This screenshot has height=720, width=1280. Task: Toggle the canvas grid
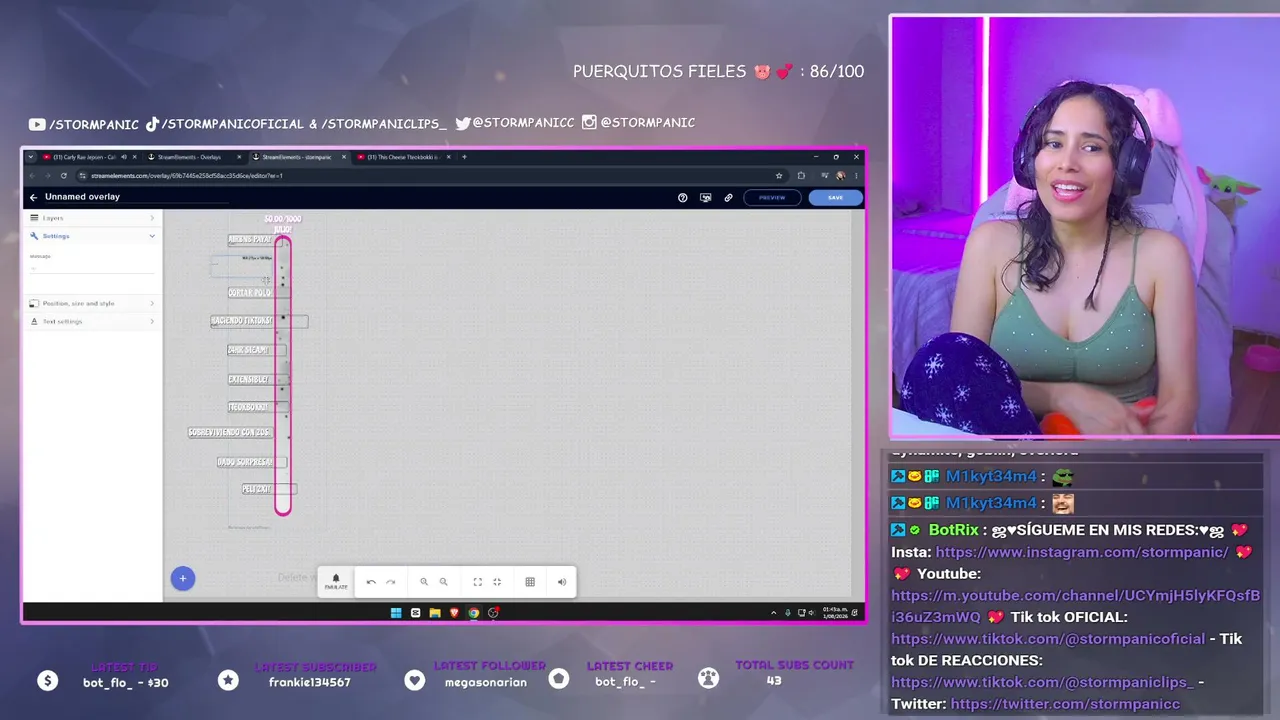[530, 582]
